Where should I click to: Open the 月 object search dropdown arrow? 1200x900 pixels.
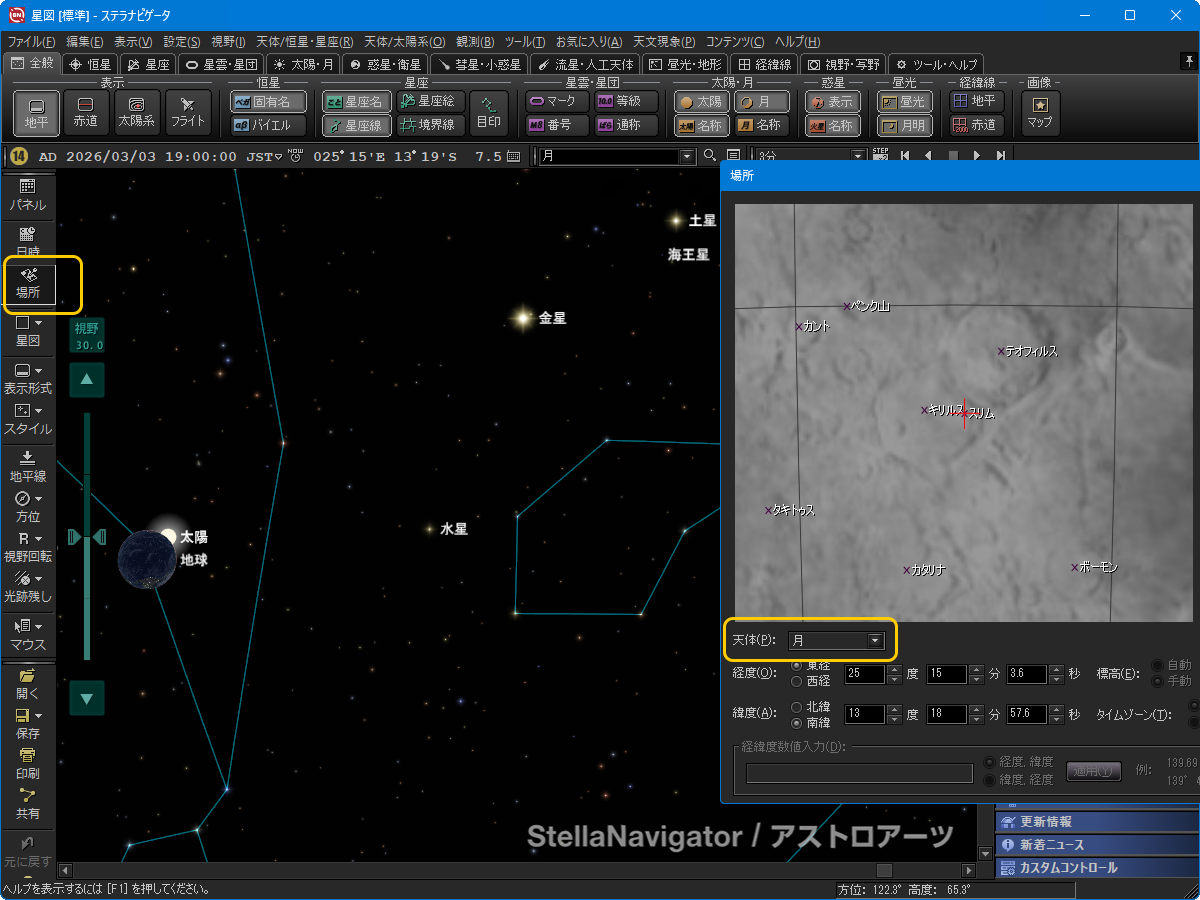(x=686, y=156)
